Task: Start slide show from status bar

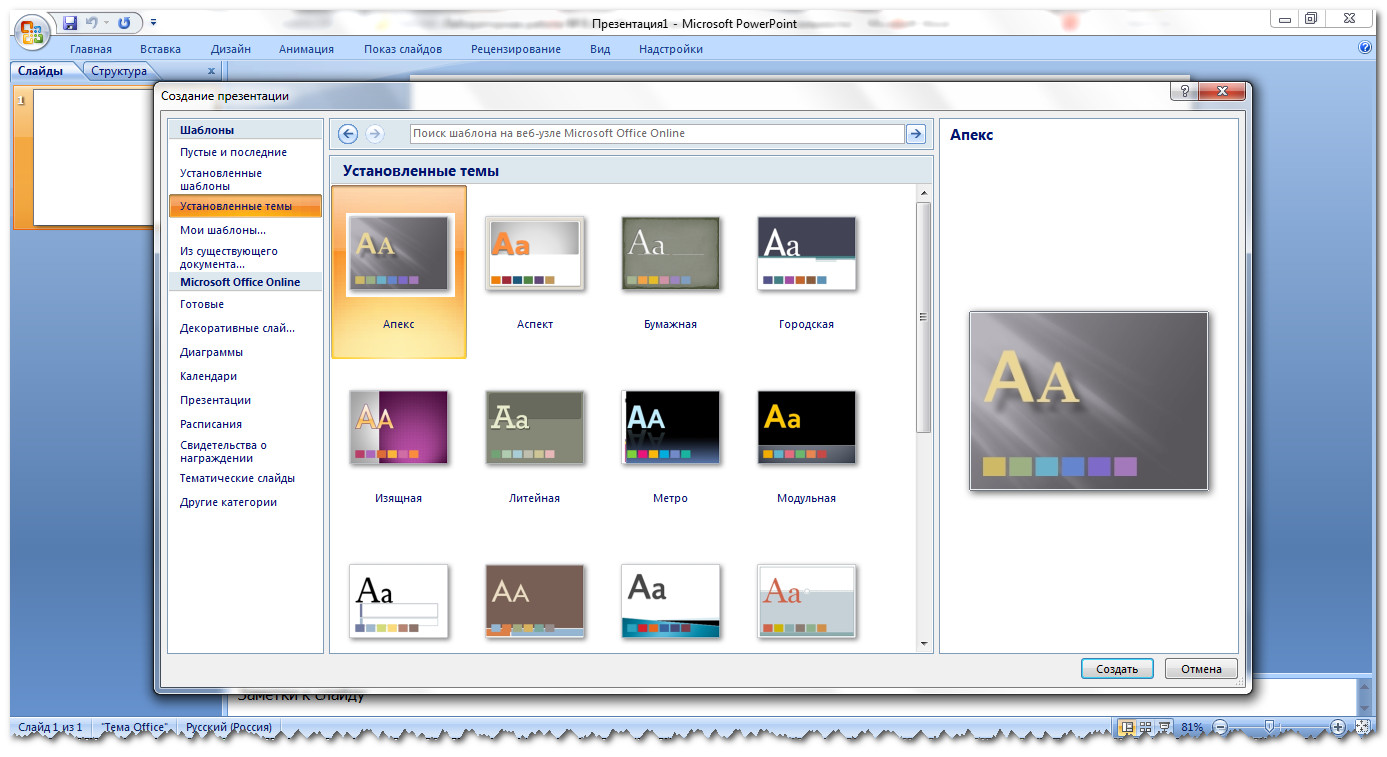Action: 1164,727
